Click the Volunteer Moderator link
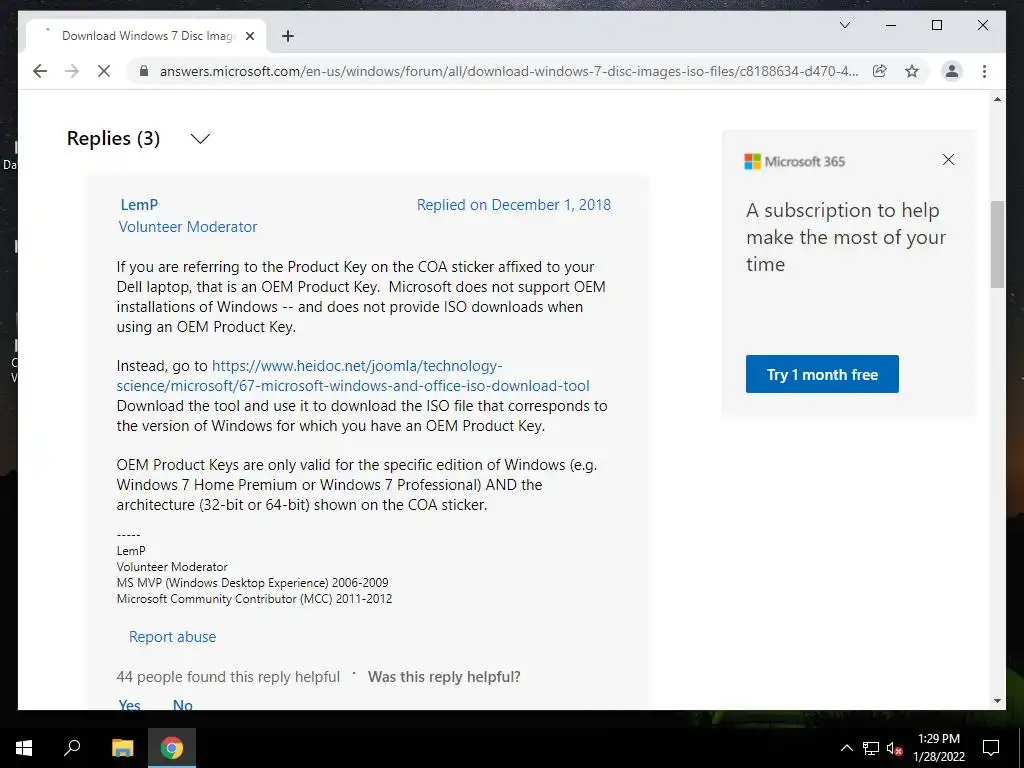1024x768 pixels. 188,227
